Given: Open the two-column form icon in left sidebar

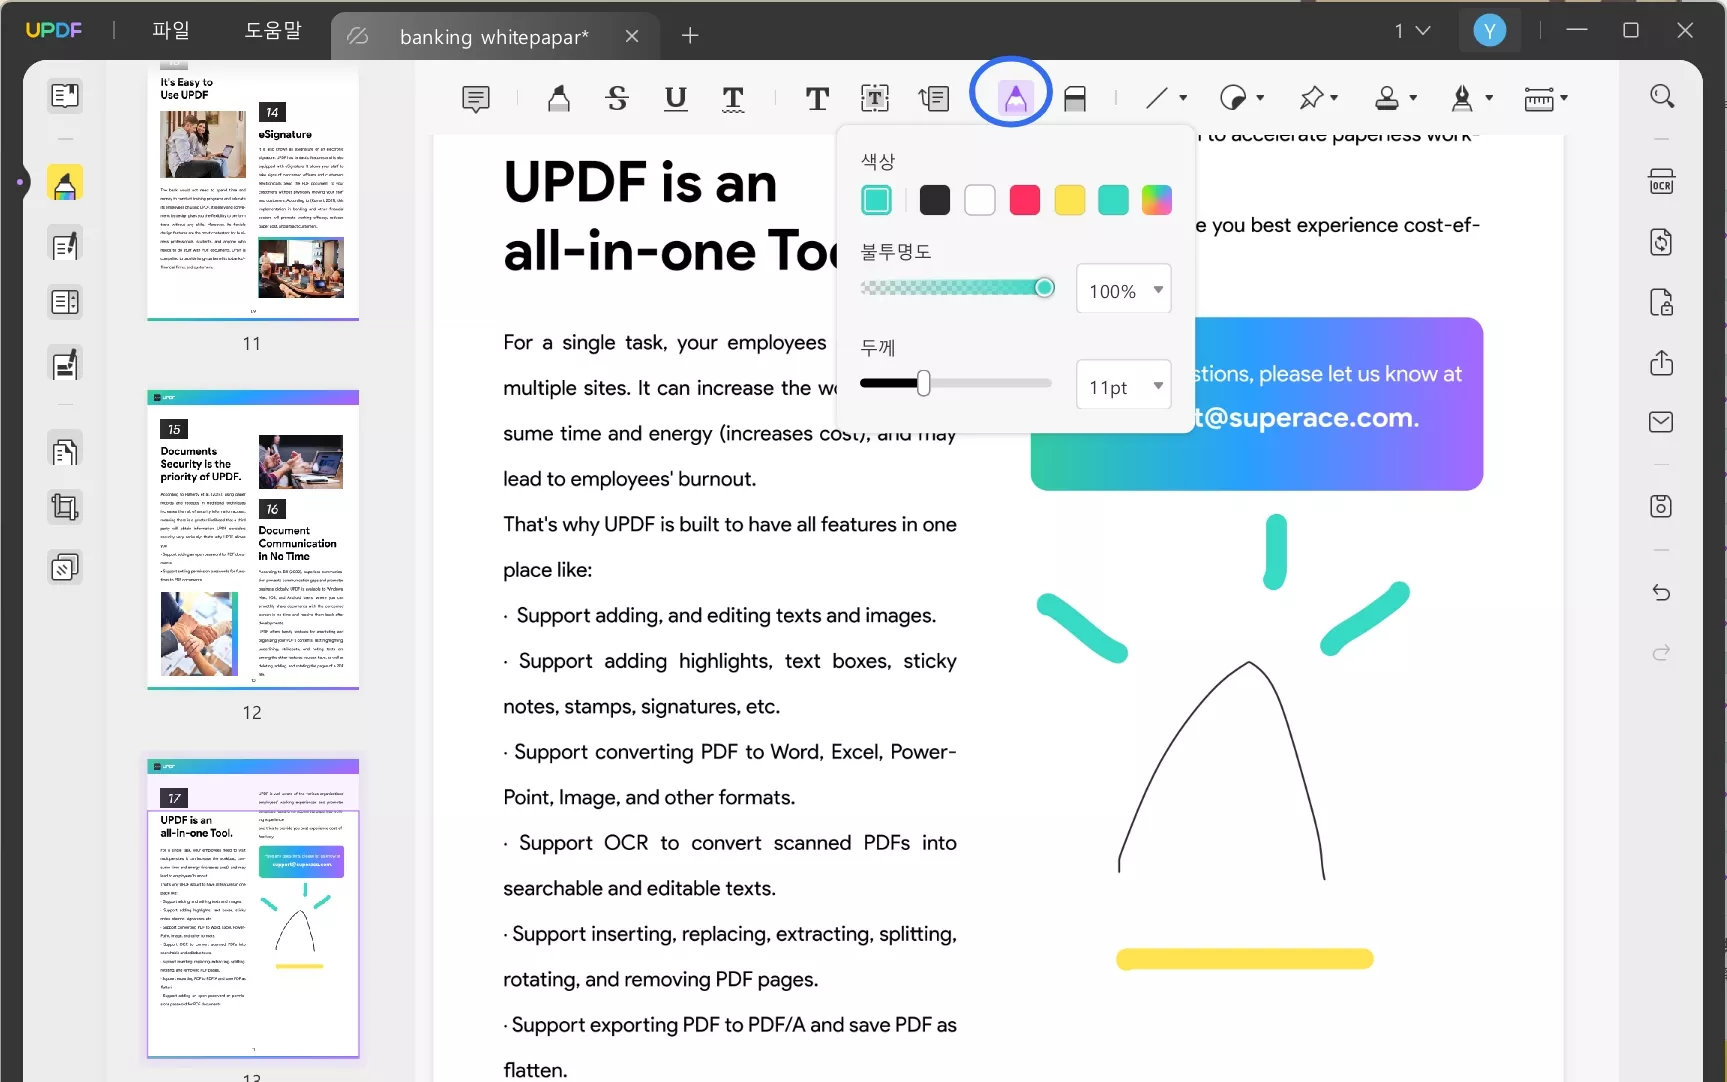Looking at the screenshot, I should pyautogui.click(x=65, y=302).
